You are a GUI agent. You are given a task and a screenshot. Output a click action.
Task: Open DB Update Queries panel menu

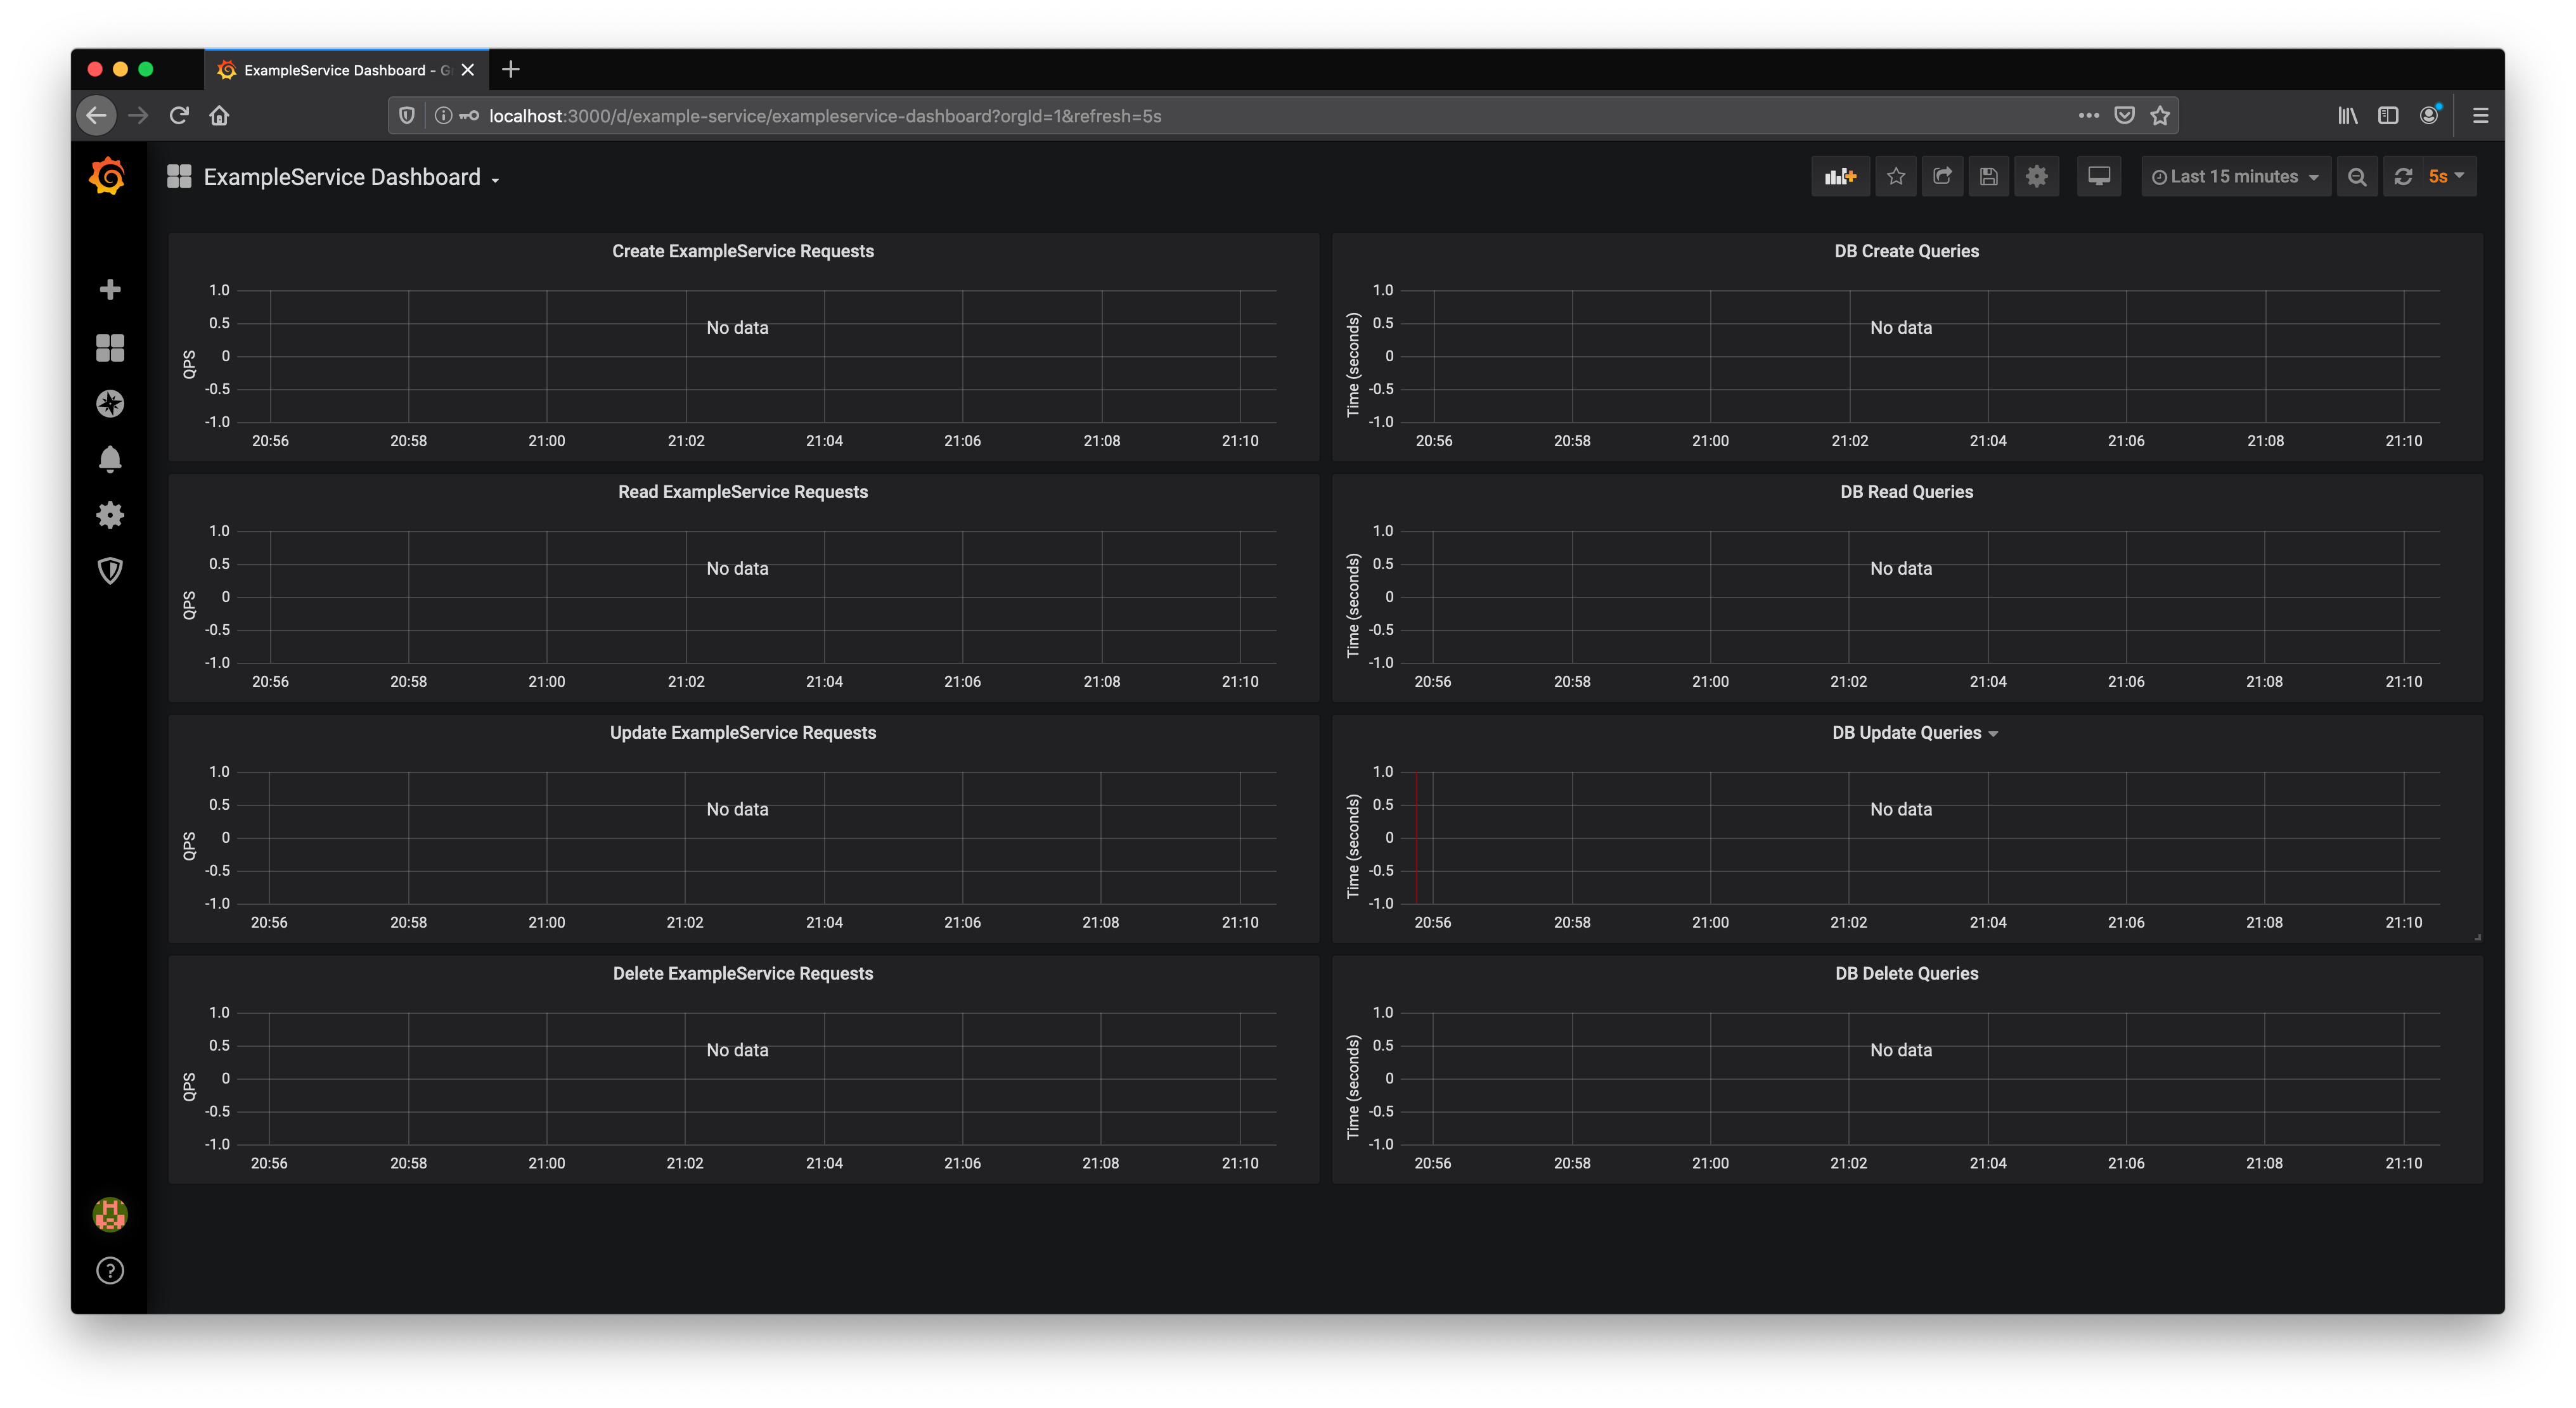pyautogui.click(x=1914, y=733)
